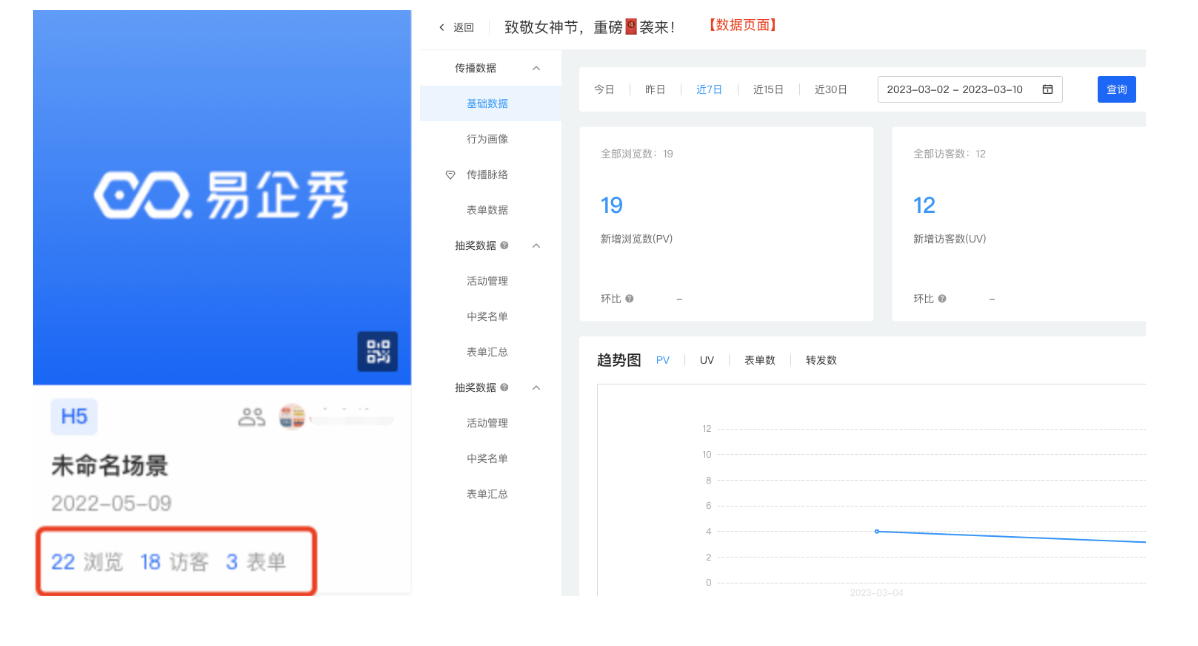Click the date range input field
Viewport: 1198px width, 646px height.
tap(955, 89)
